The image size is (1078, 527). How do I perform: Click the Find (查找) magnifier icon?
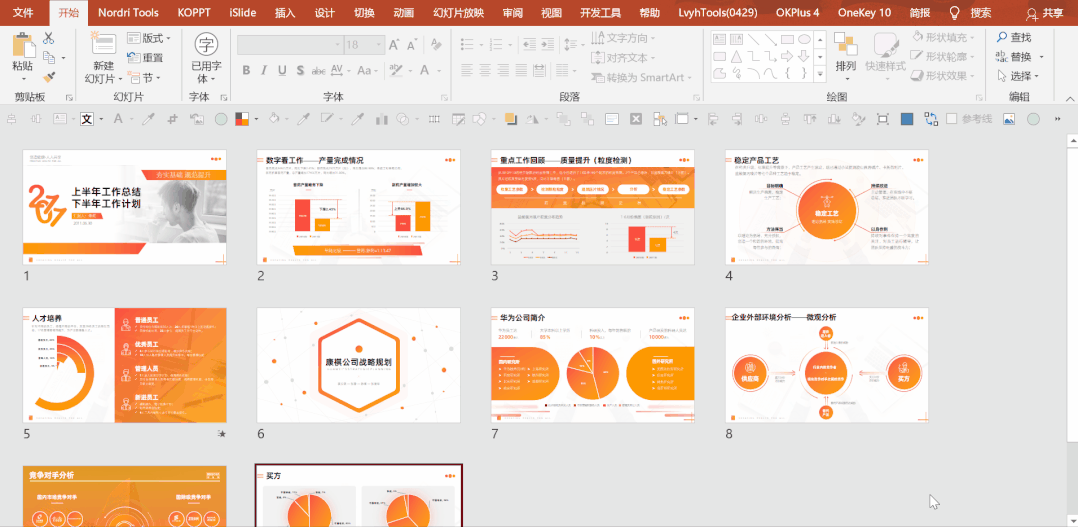pyautogui.click(x=1000, y=37)
